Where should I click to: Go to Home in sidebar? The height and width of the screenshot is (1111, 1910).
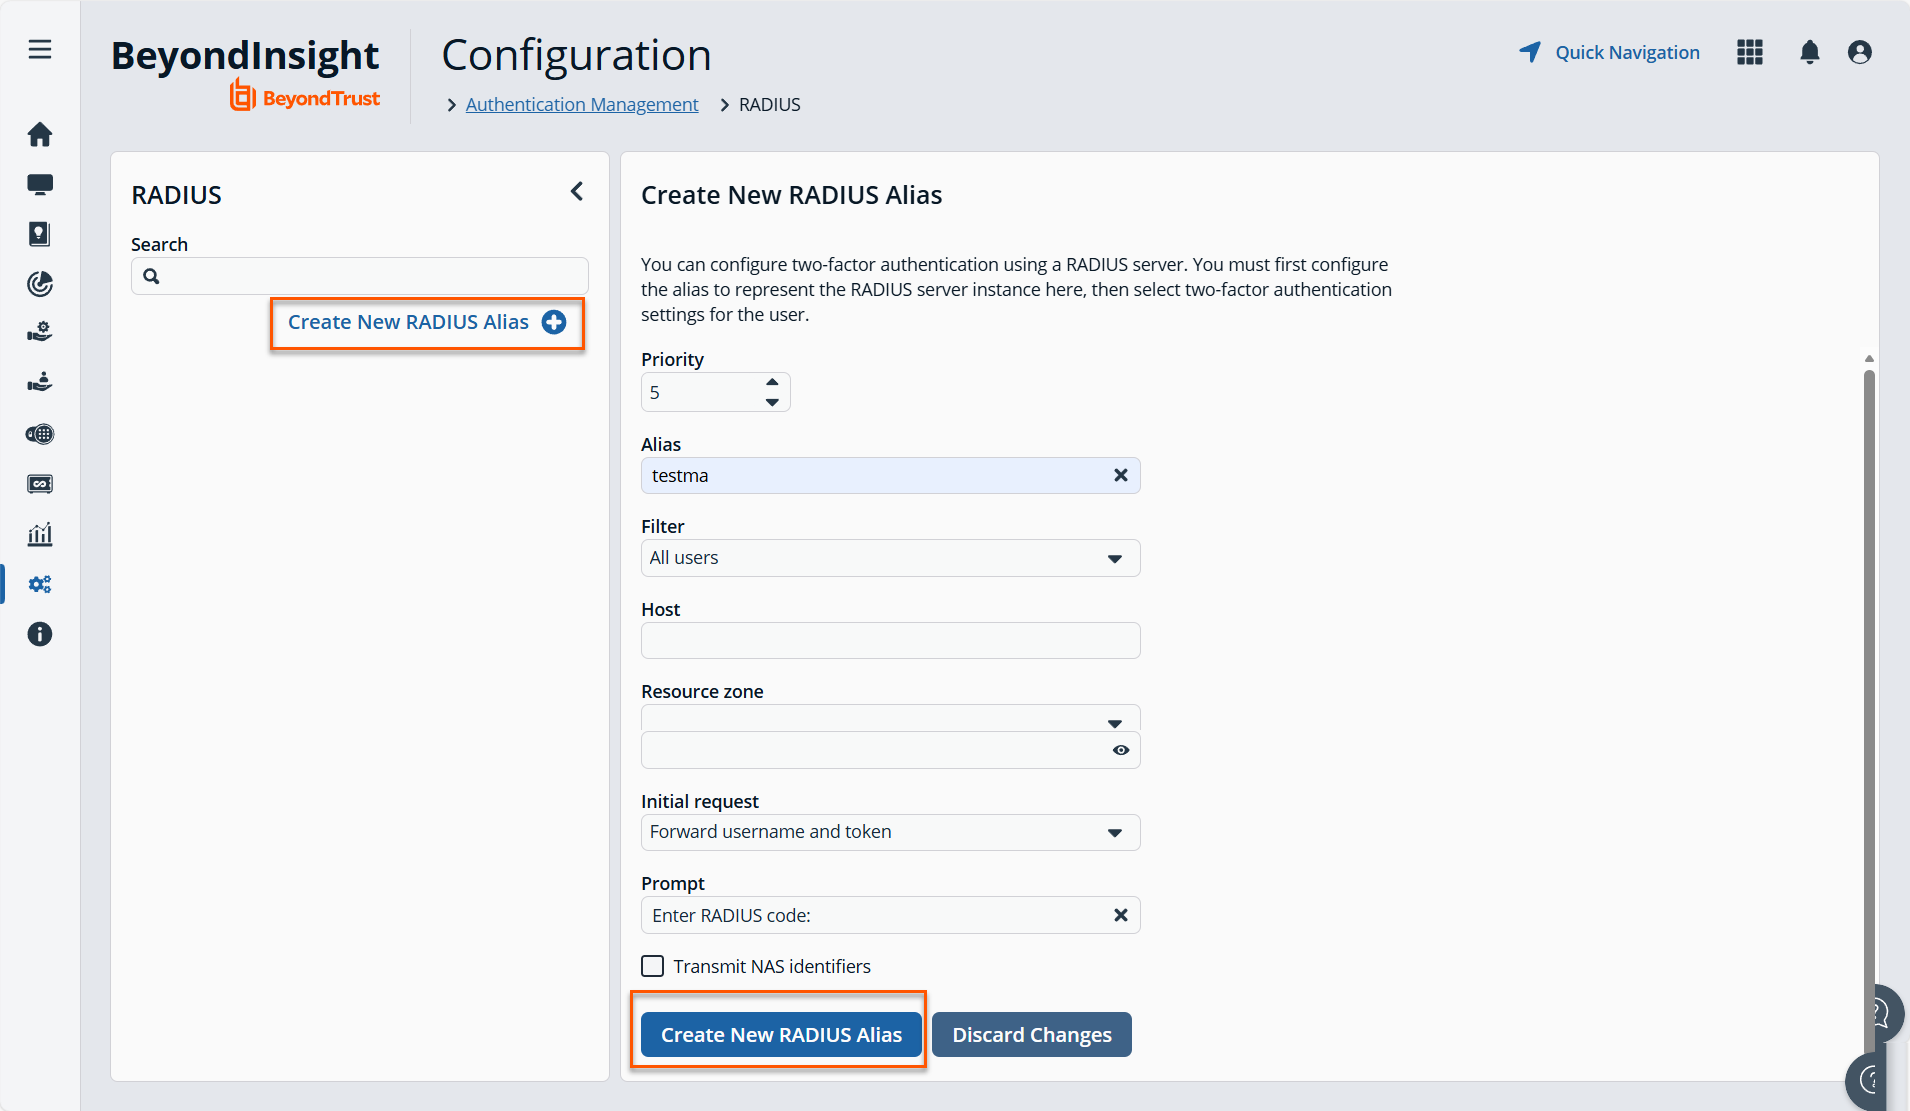pyautogui.click(x=40, y=134)
